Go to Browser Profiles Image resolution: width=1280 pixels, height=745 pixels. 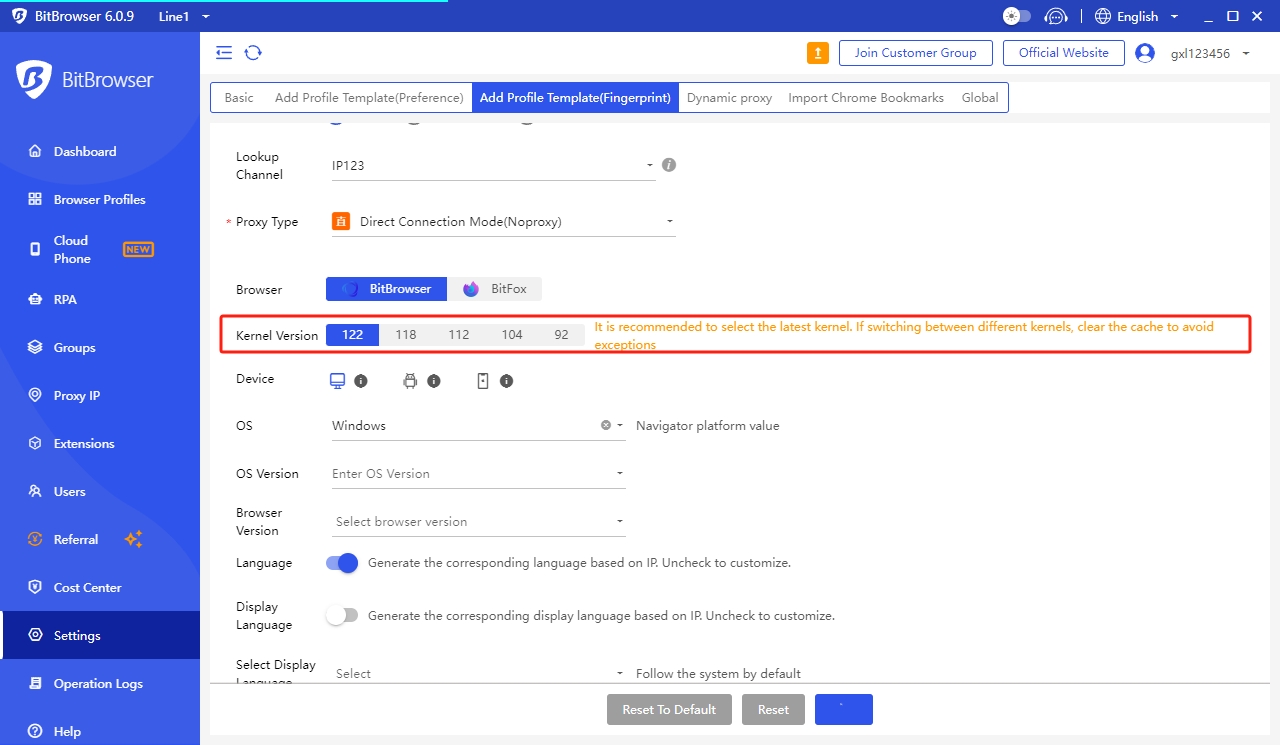tap(100, 200)
